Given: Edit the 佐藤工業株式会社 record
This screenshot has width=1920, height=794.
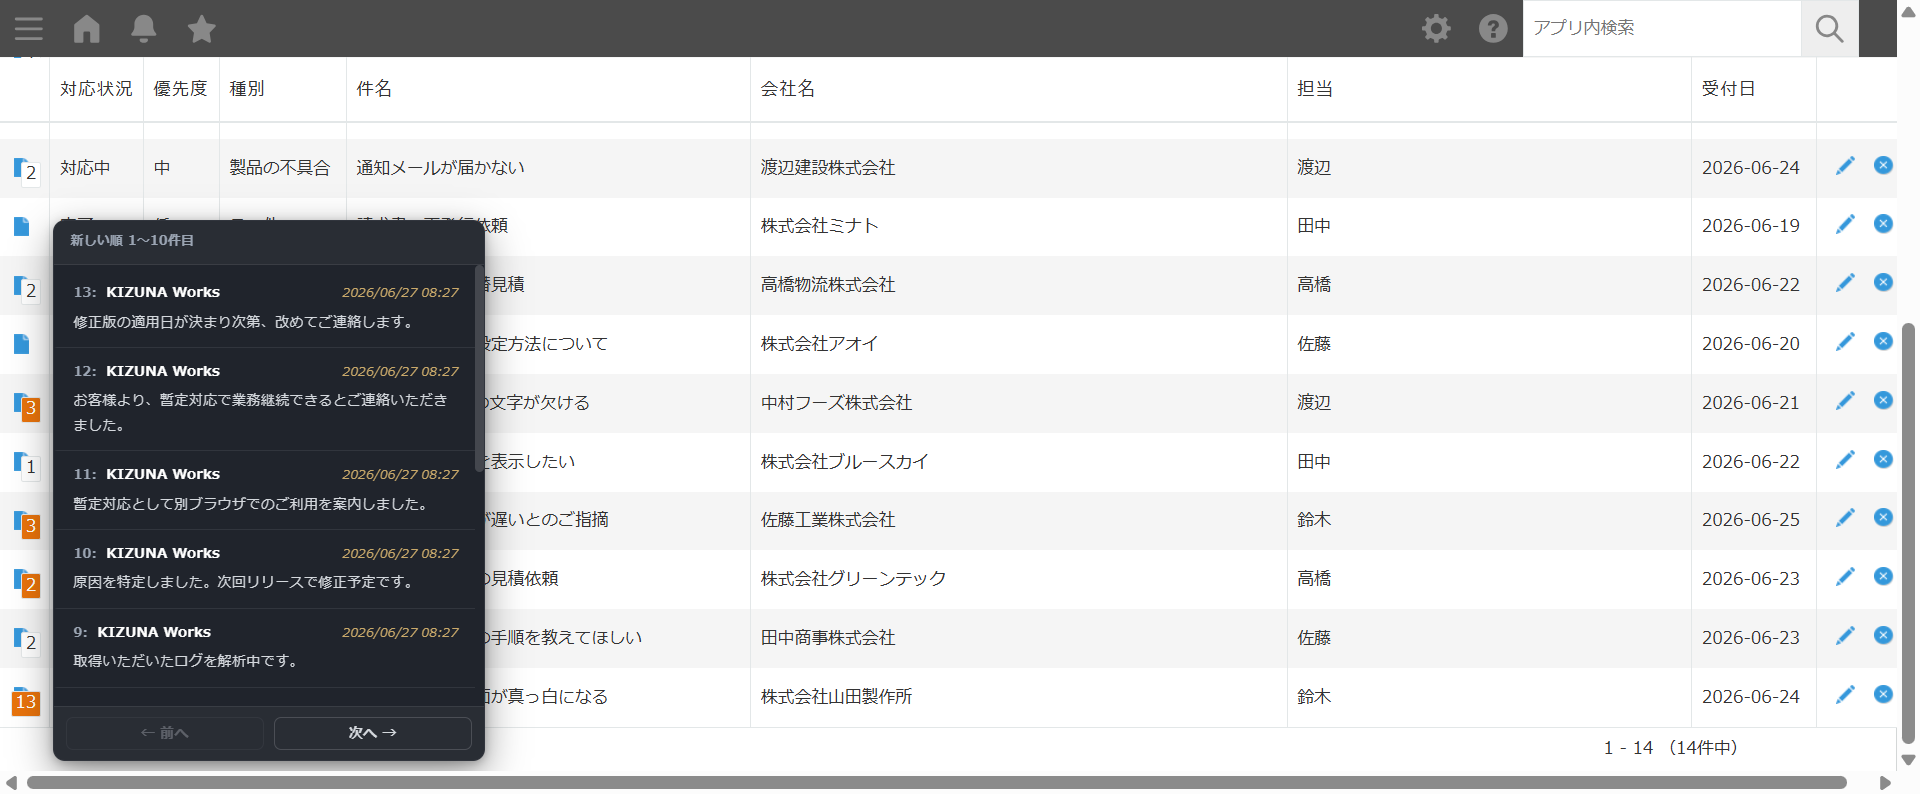Looking at the screenshot, I should [x=1845, y=518].
